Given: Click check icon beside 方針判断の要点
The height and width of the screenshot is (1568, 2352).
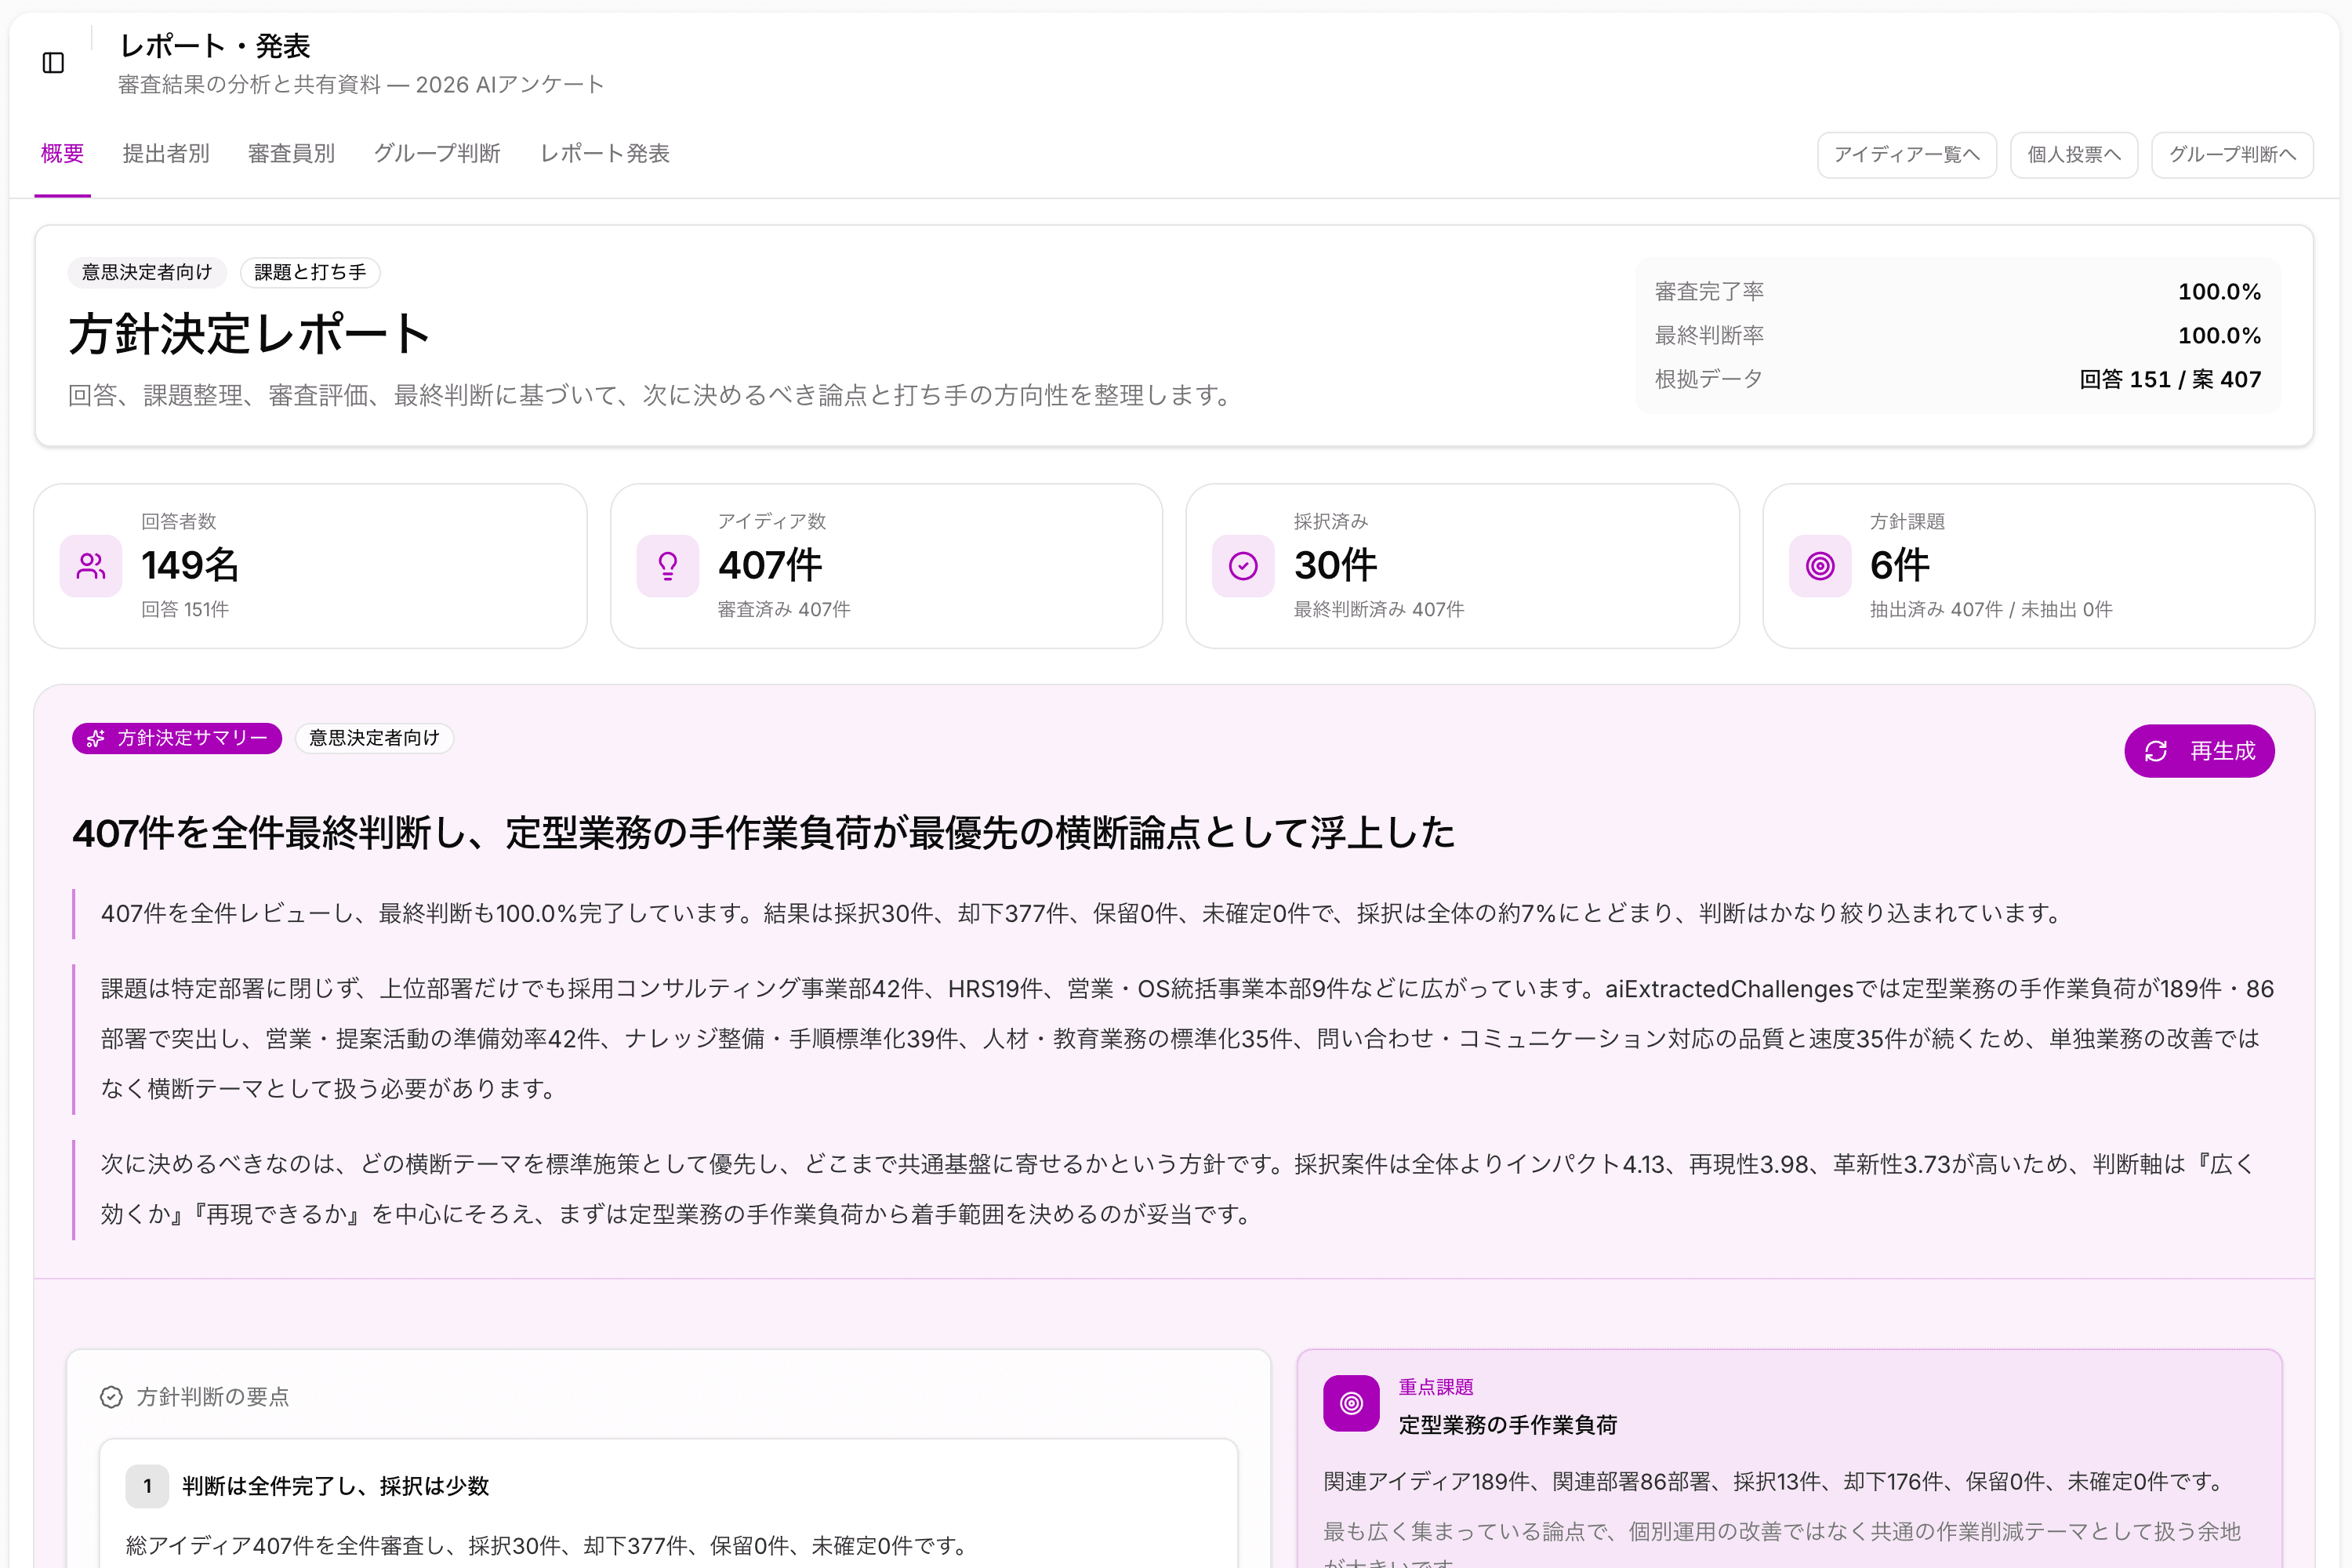Looking at the screenshot, I should [x=111, y=1397].
